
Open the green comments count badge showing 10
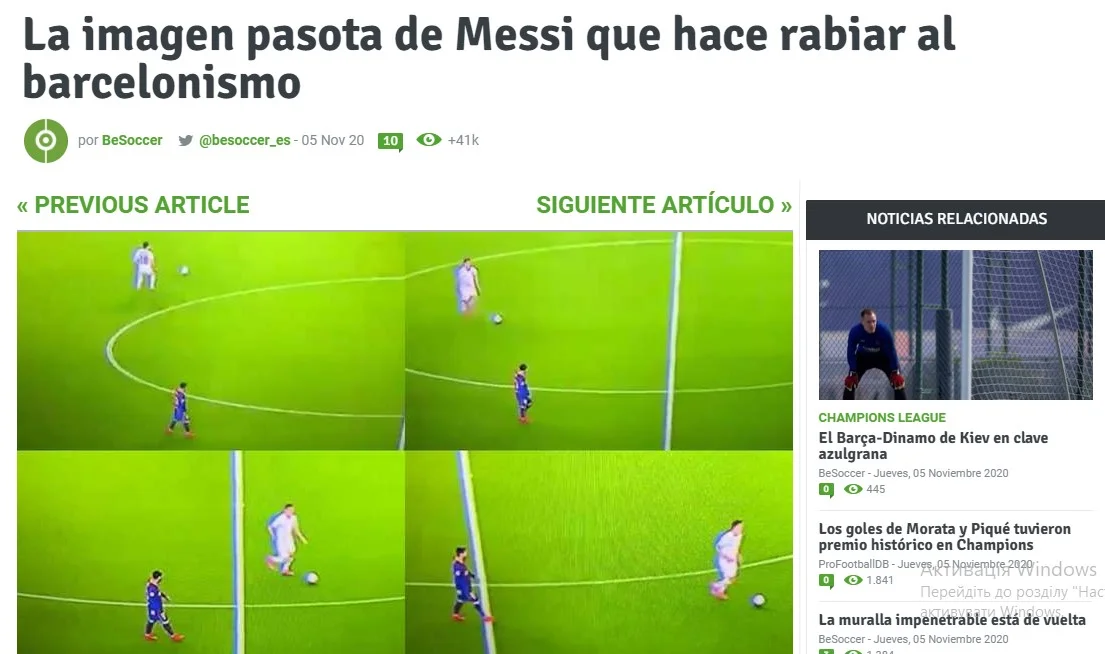(x=390, y=141)
